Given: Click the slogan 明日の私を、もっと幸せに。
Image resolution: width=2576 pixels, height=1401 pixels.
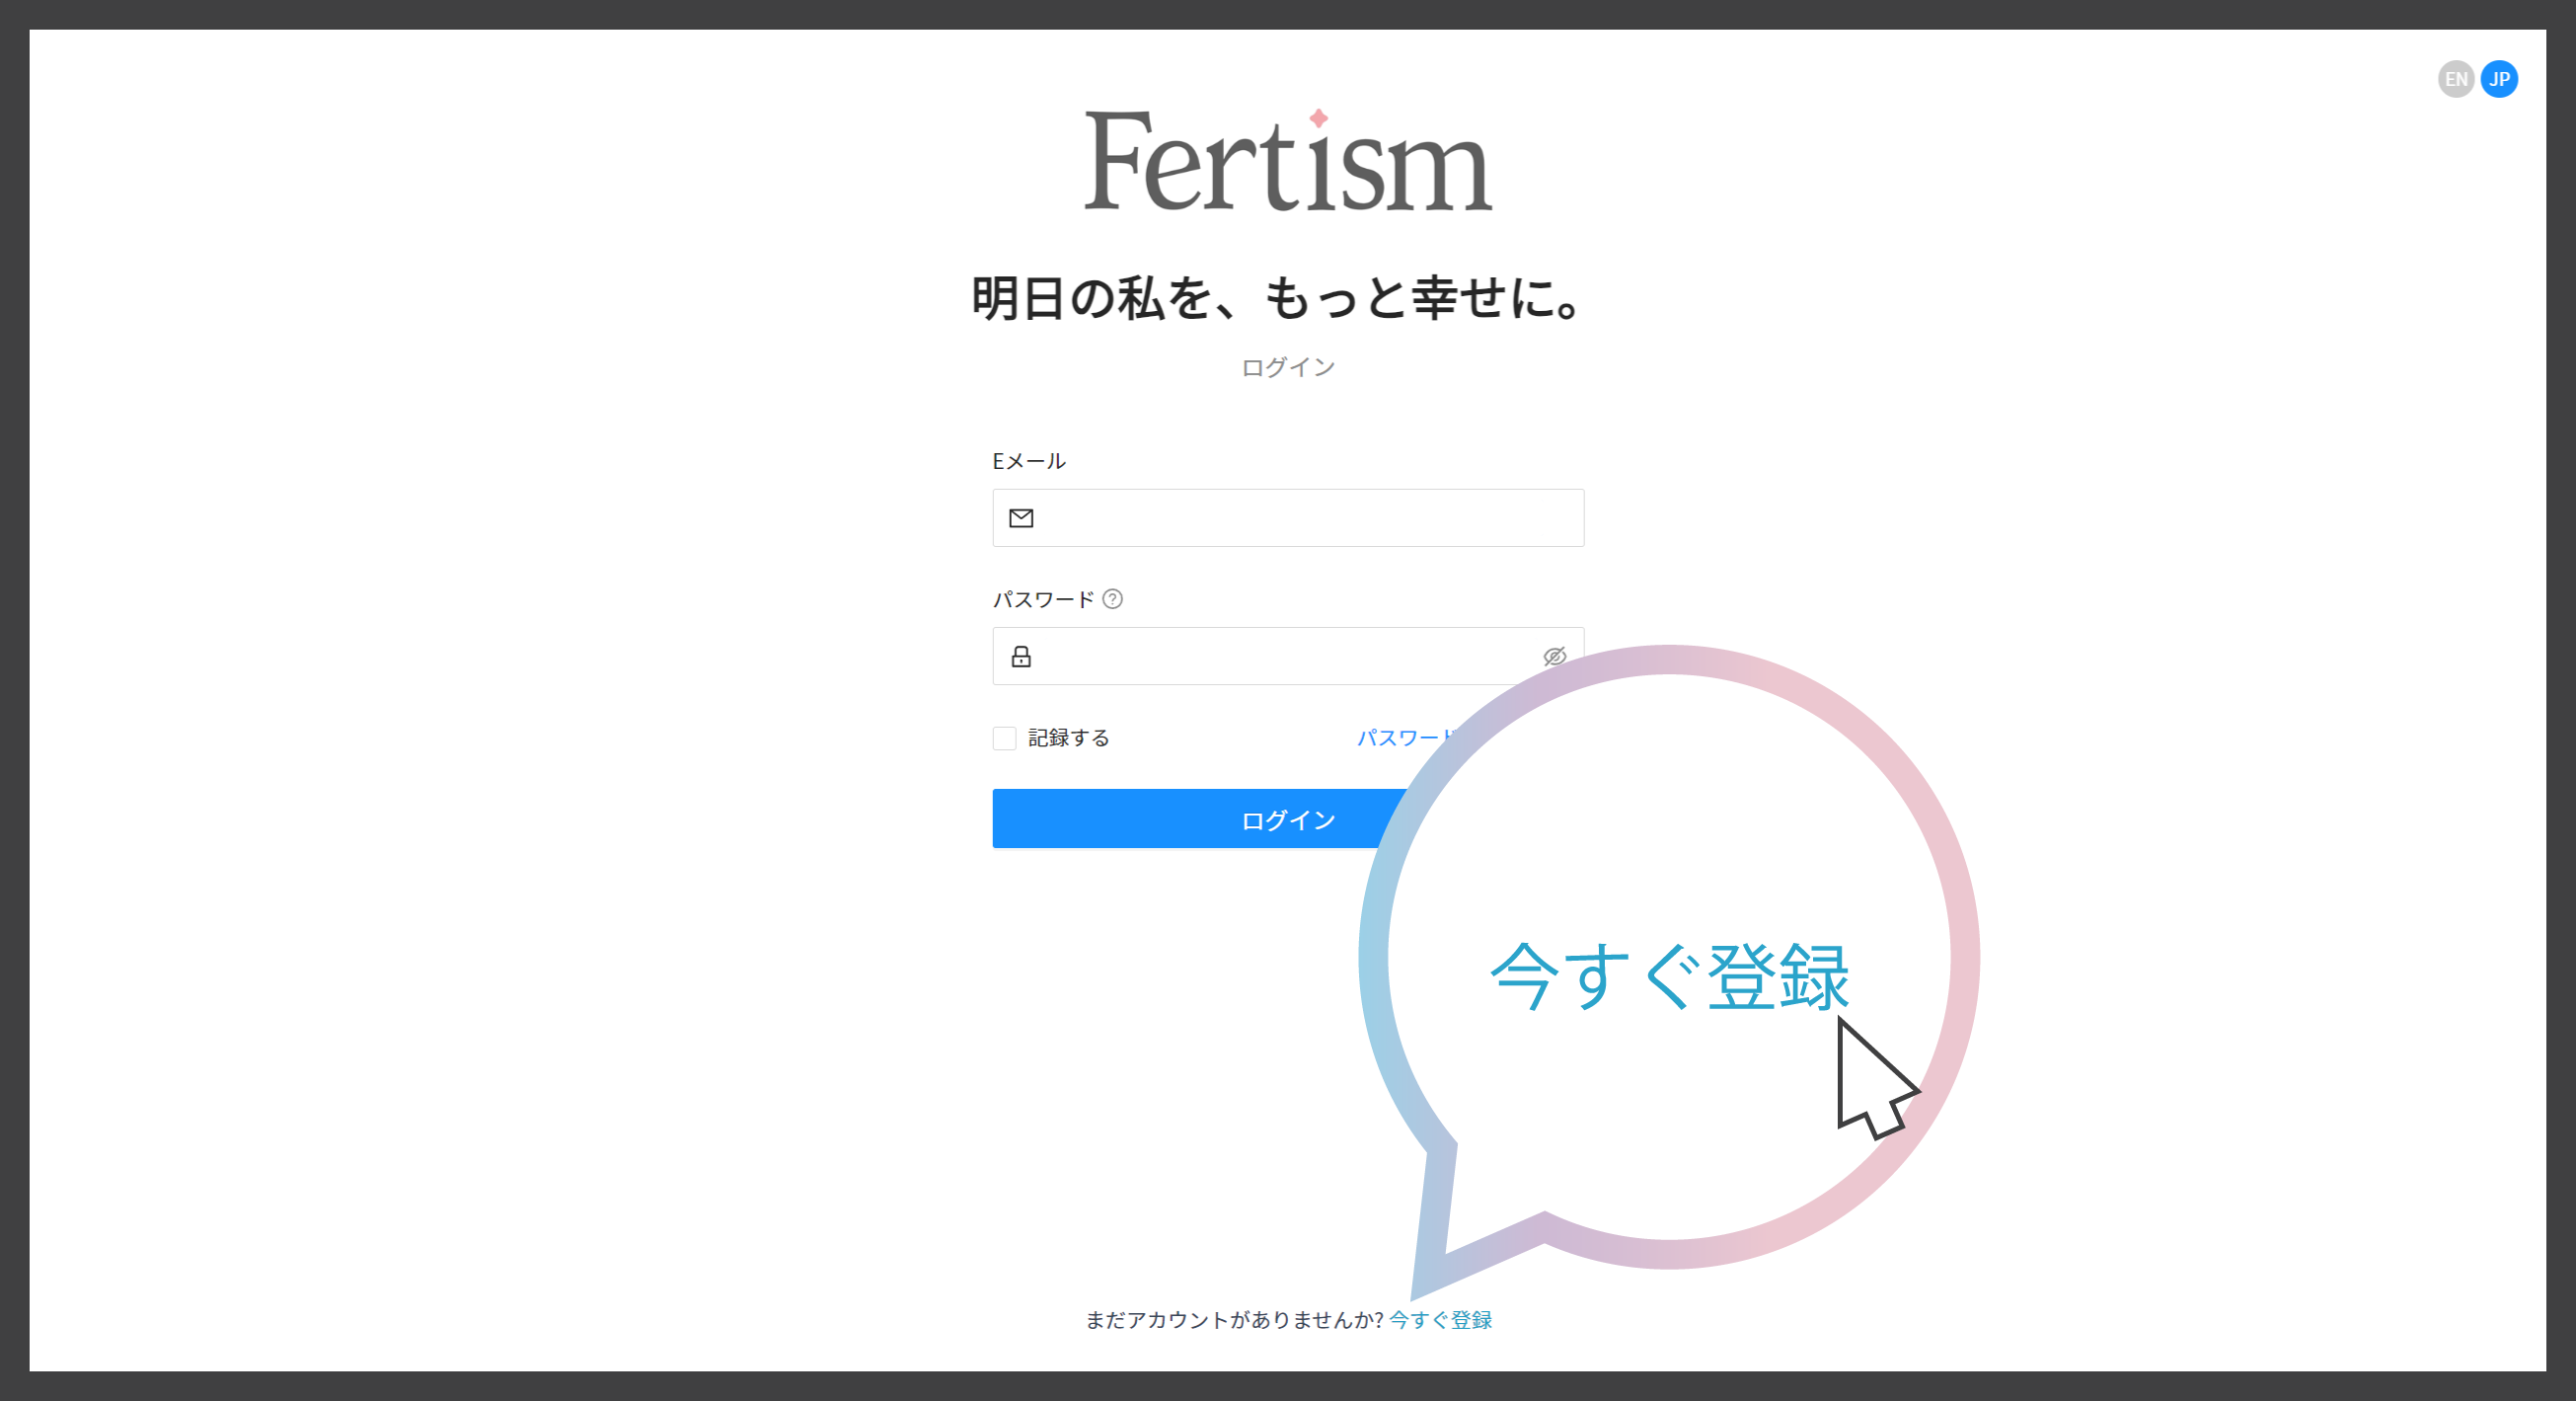Looking at the screenshot, I should click(x=1277, y=299).
